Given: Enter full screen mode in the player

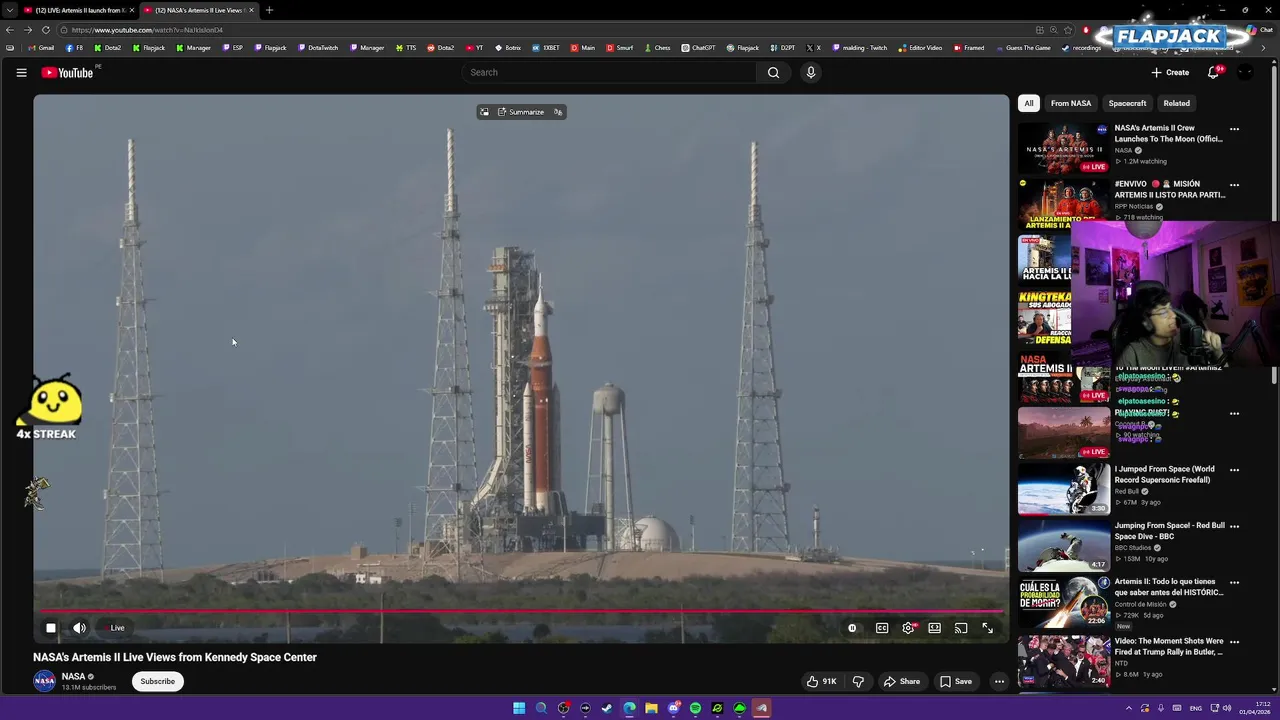Looking at the screenshot, I should tap(987, 628).
